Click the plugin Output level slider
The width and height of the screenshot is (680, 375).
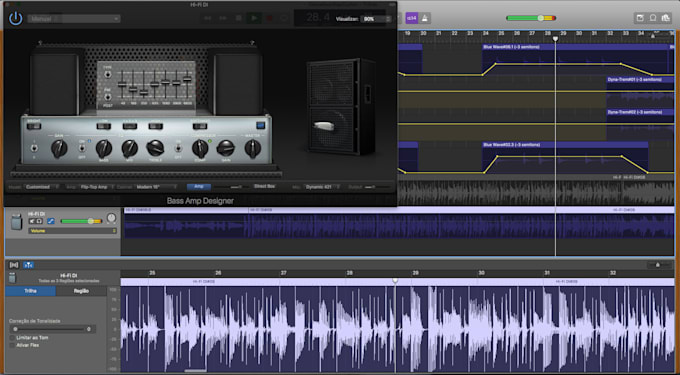[x=376, y=187]
